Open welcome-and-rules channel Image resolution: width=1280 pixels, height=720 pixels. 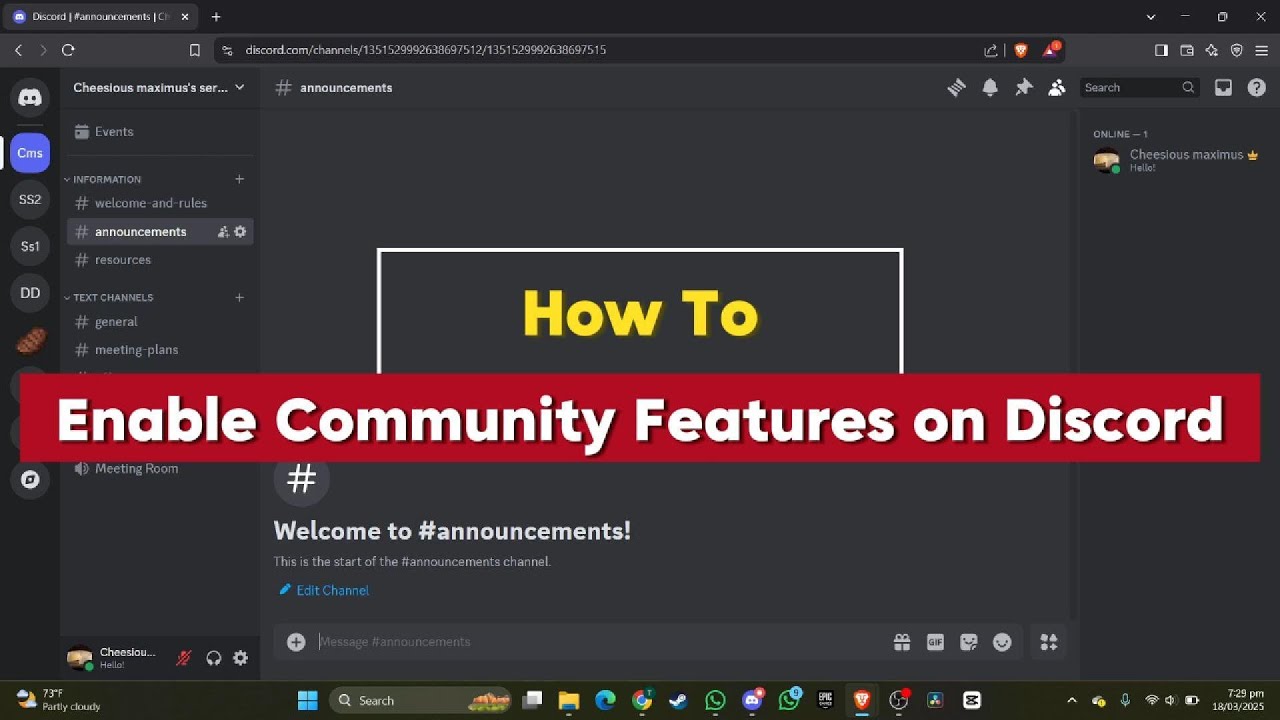tap(160, 203)
